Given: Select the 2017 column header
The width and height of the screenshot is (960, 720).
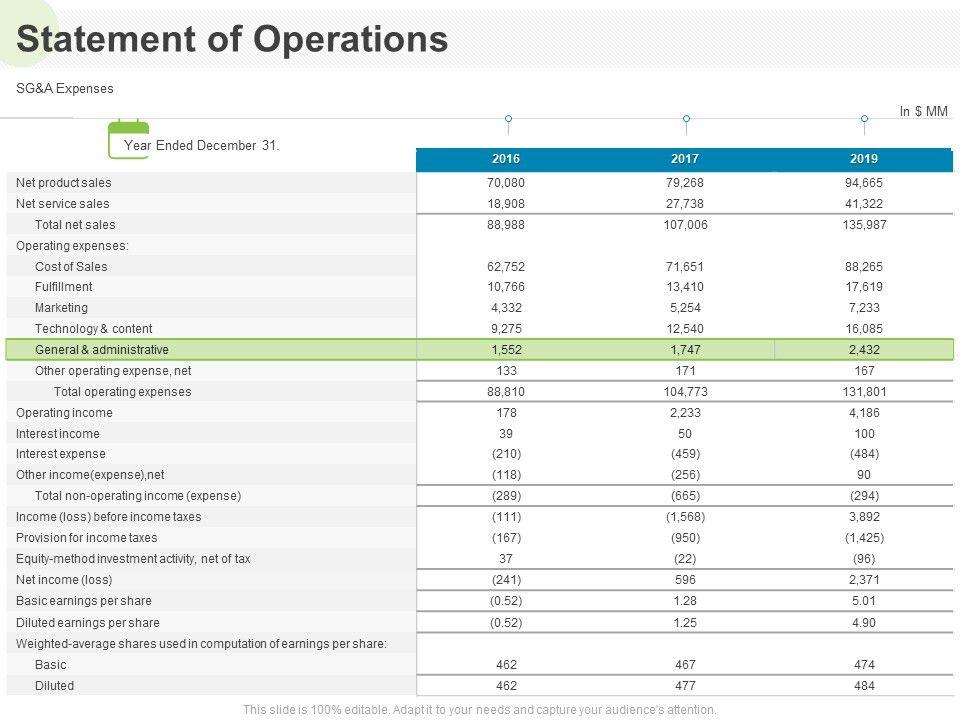Looking at the screenshot, I should 685,160.
